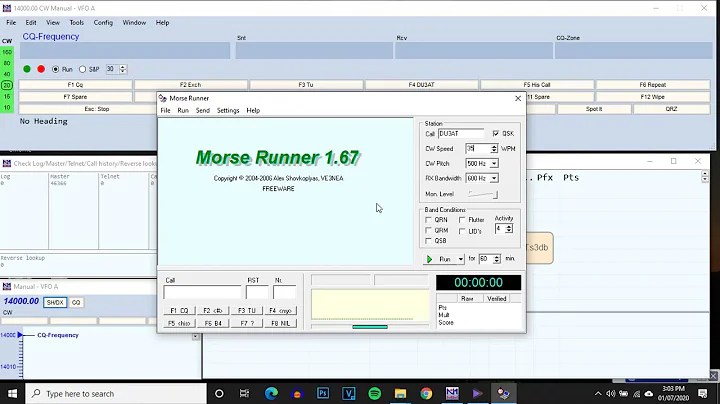Click SH/DX button in bandmap window

[x=55, y=303]
